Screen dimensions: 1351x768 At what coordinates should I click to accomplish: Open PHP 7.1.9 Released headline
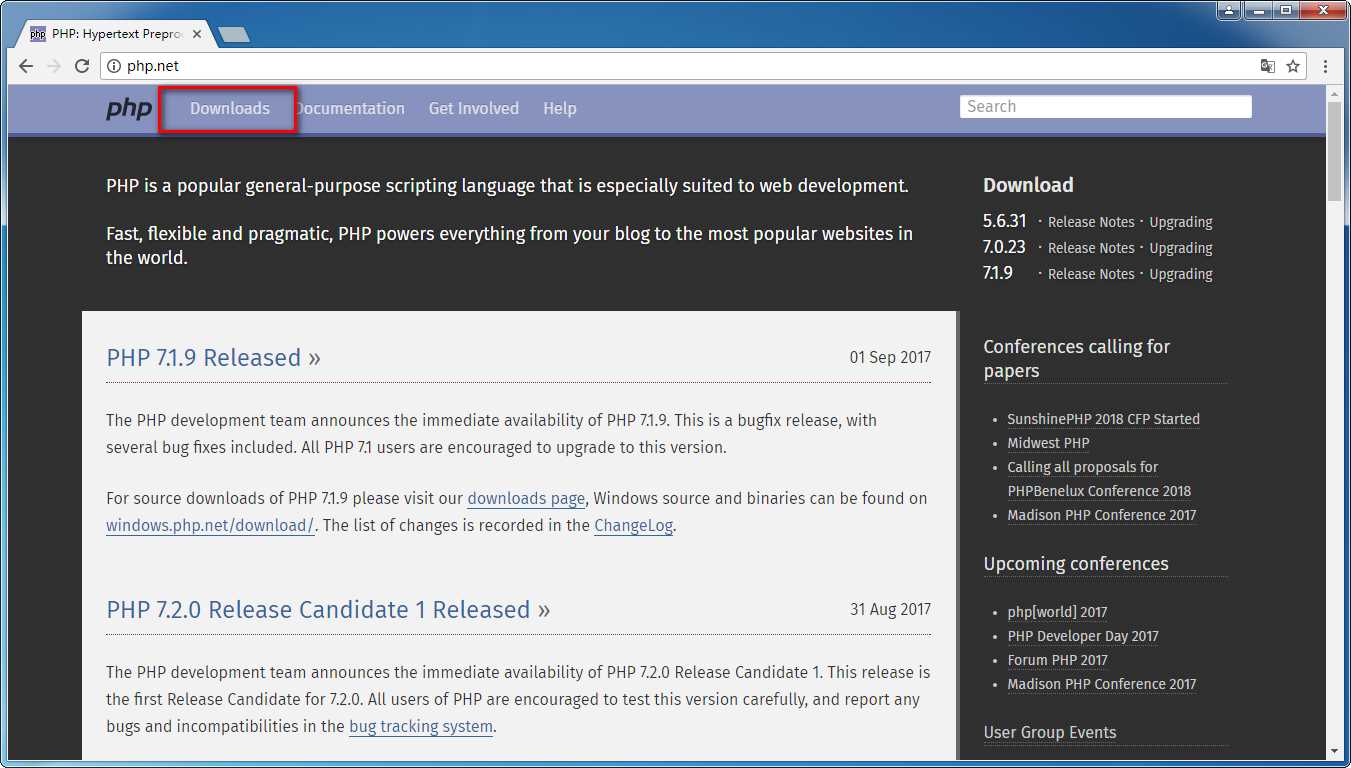[213, 358]
